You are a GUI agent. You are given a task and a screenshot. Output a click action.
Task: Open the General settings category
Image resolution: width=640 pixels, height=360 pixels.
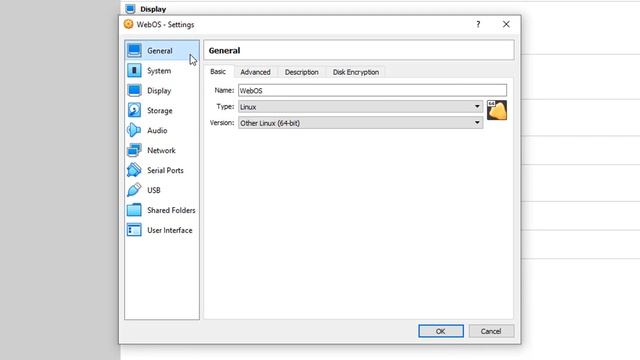[x=162, y=51]
